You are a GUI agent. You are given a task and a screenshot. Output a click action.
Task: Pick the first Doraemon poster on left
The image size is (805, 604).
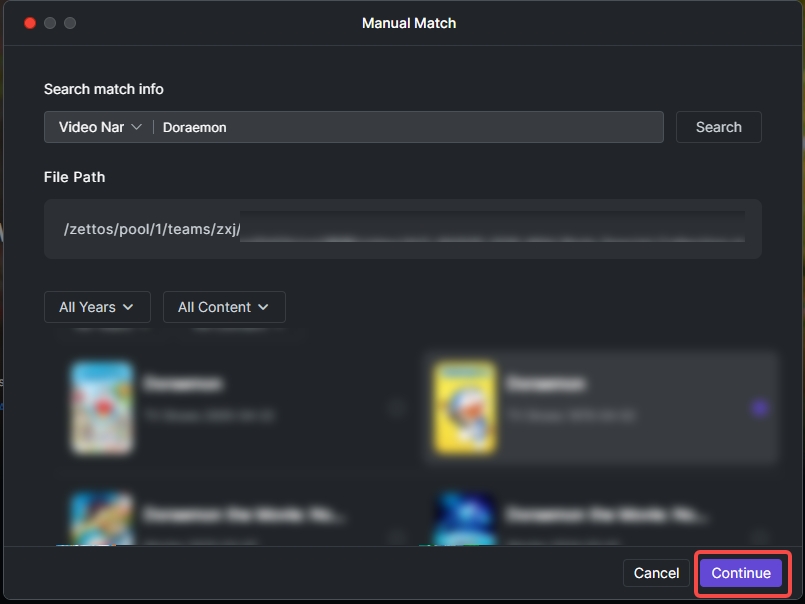coord(102,407)
